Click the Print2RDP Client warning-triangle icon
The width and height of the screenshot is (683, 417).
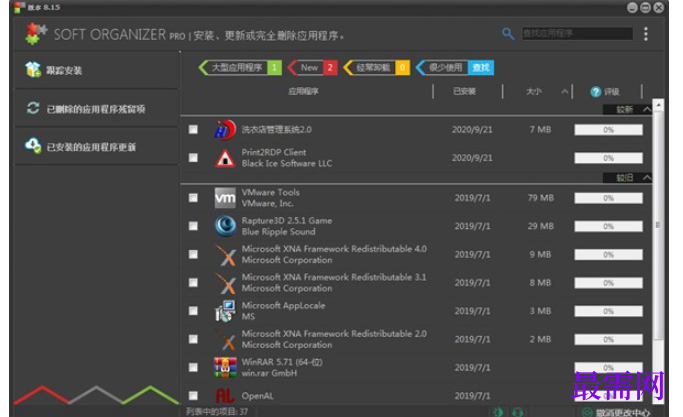pyautogui.click(x=225, y=158)
